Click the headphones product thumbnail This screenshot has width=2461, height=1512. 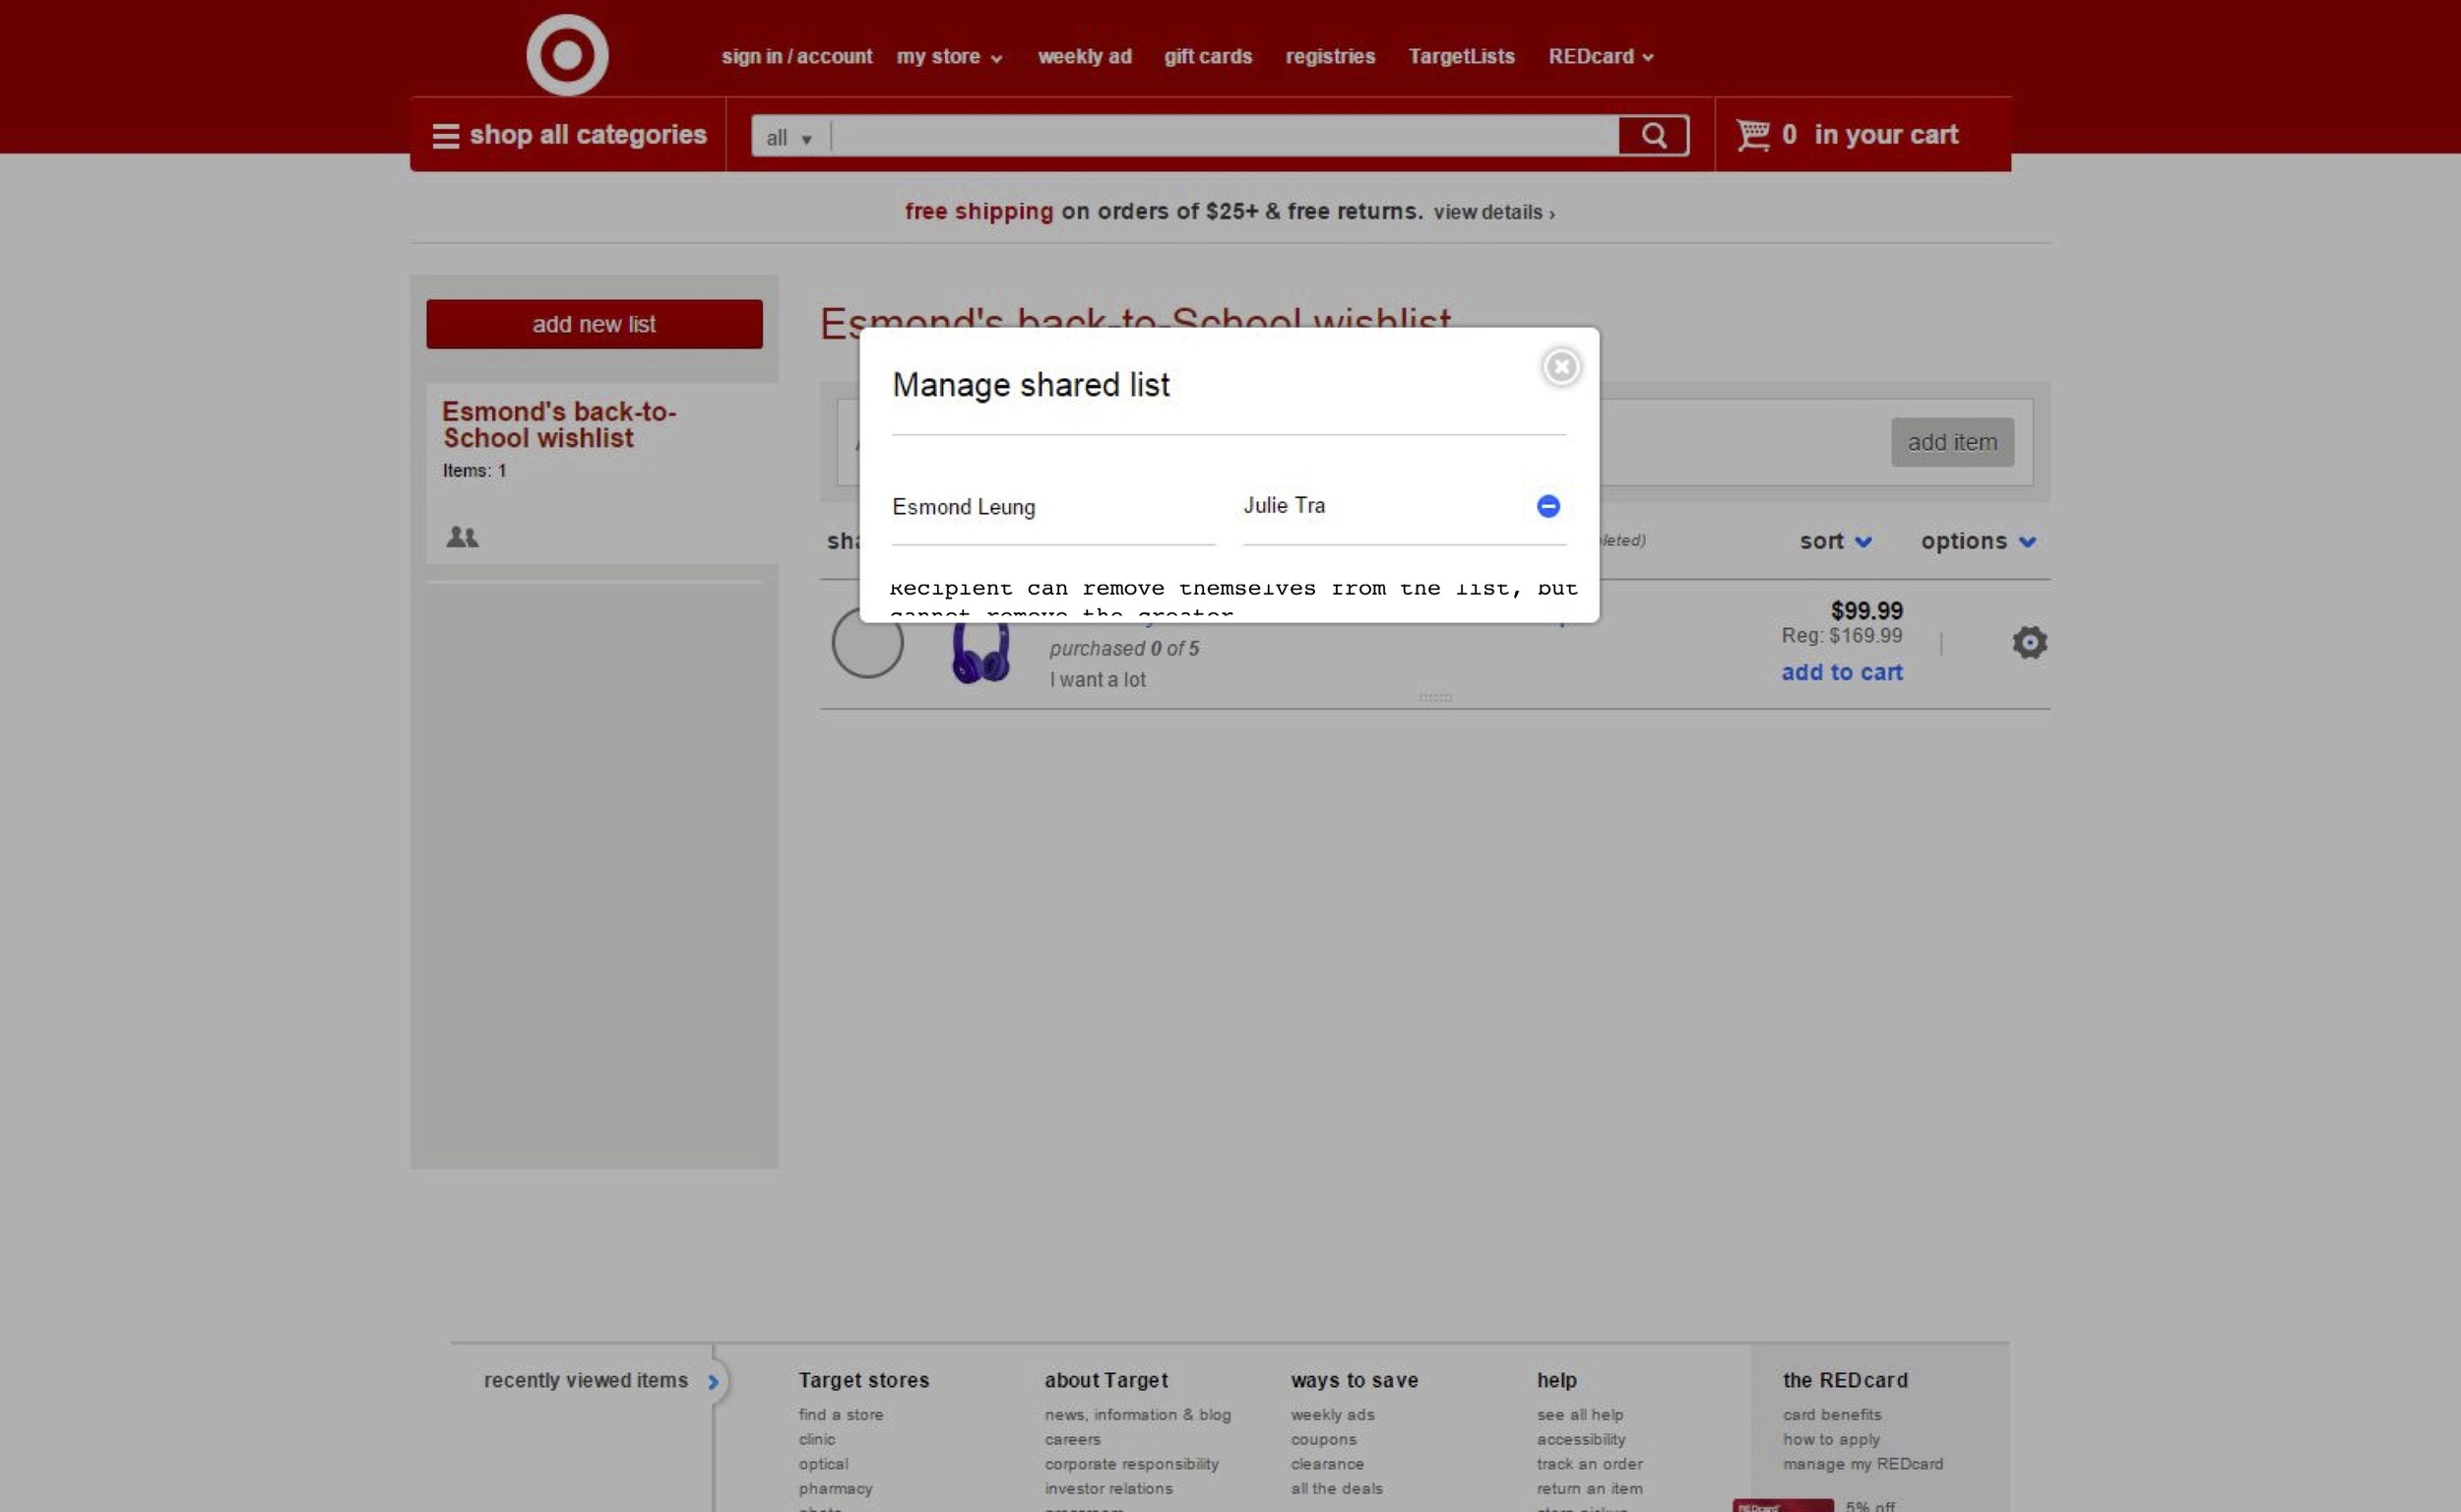pos(980,652)
